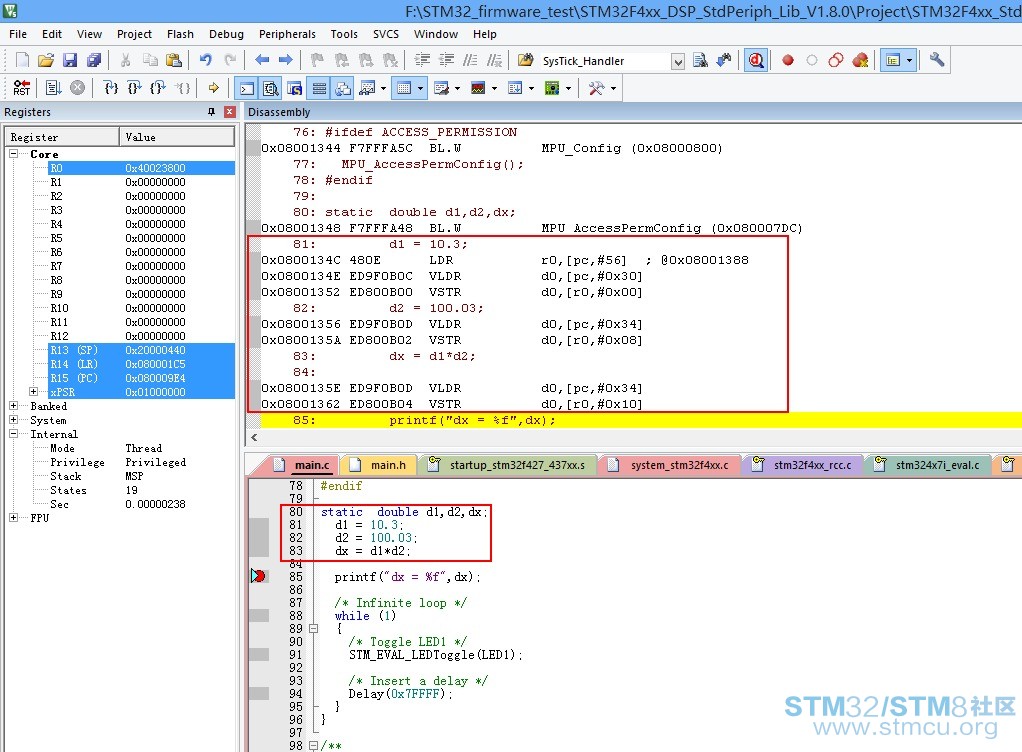Close the Registers panel
Screen dimensions: 1022x752
(x=229, y=112)
